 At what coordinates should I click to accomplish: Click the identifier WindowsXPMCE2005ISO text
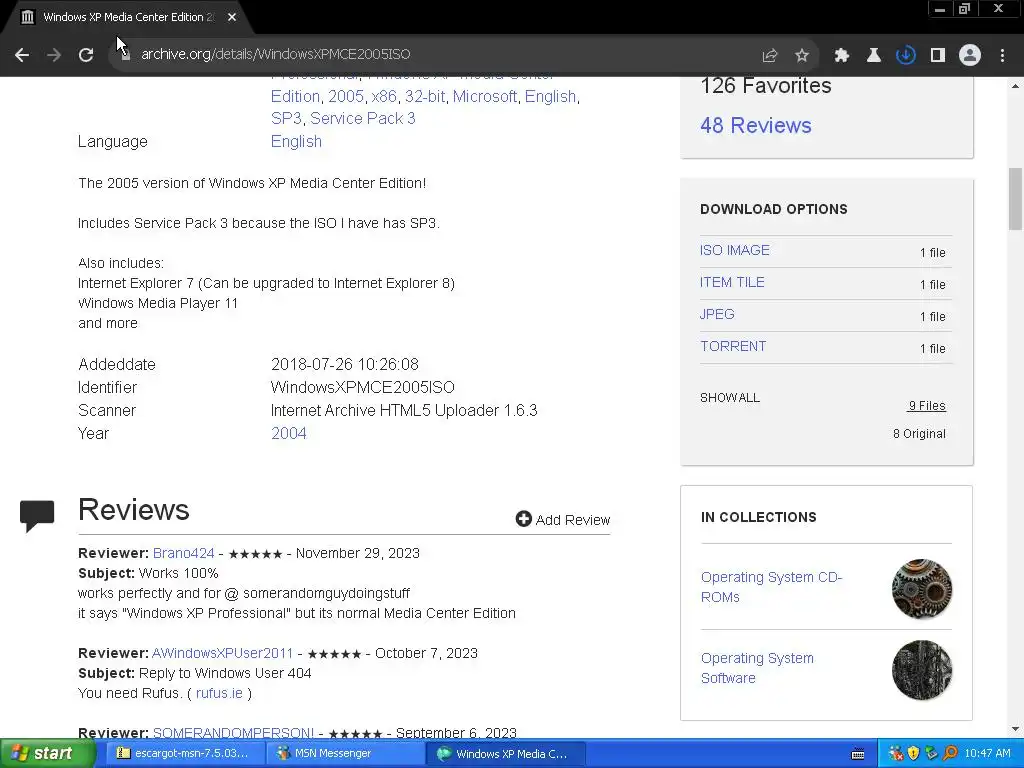coord(362,387)
